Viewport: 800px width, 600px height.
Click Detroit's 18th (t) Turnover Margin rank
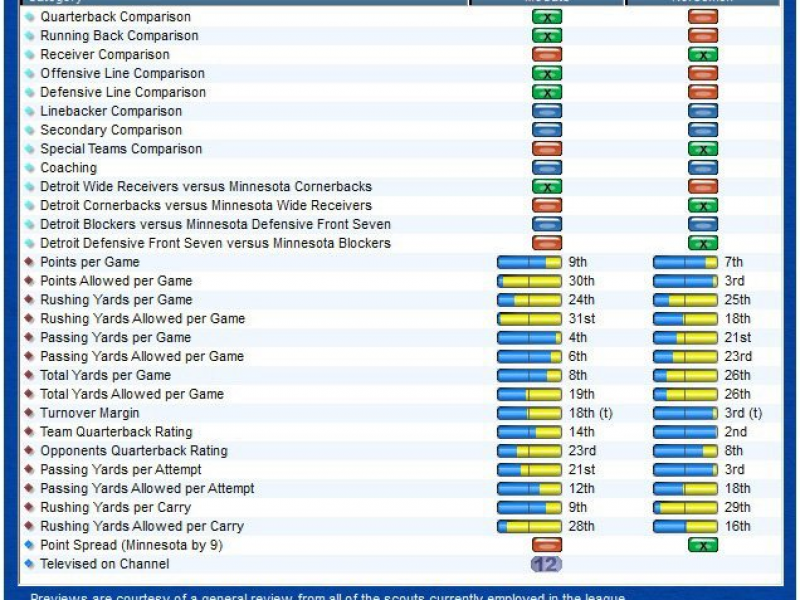click(591, 413)
